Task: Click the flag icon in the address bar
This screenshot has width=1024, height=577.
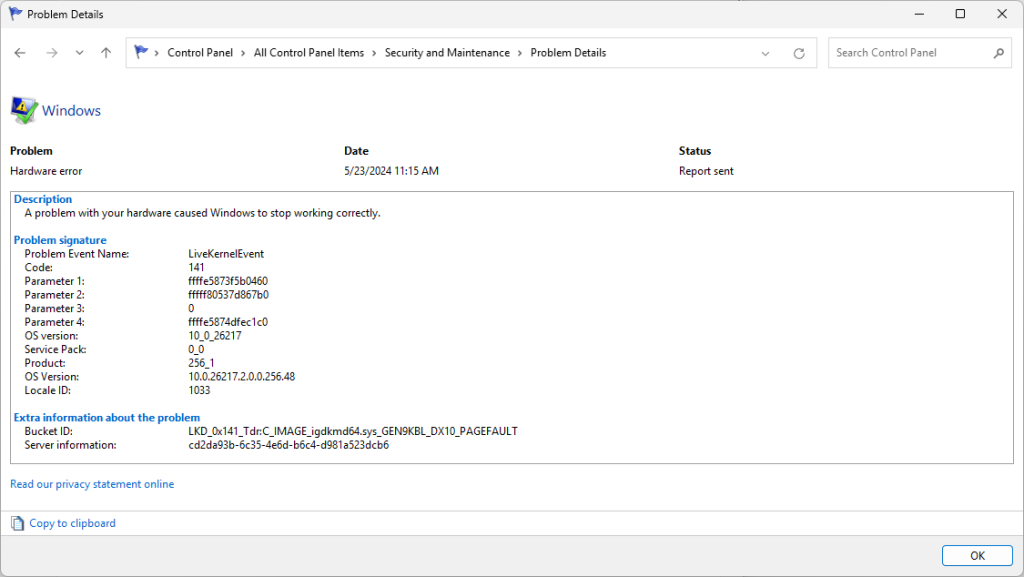Action: pos(139,51)
